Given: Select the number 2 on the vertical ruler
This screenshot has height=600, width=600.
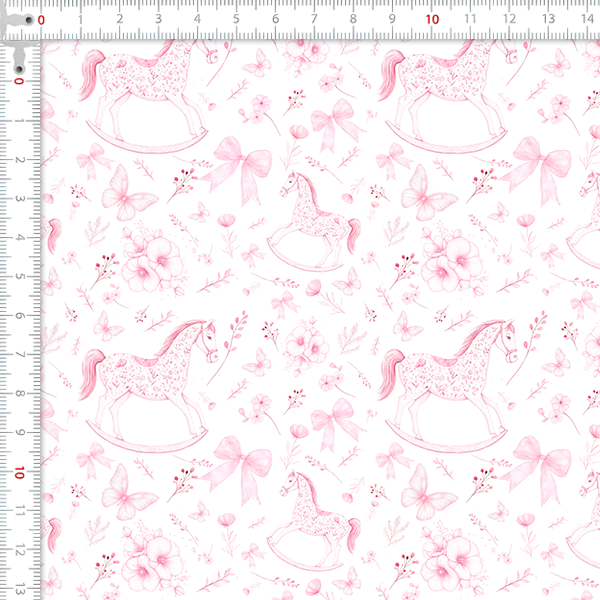Looking at the screenshot, I should (20, 160).
